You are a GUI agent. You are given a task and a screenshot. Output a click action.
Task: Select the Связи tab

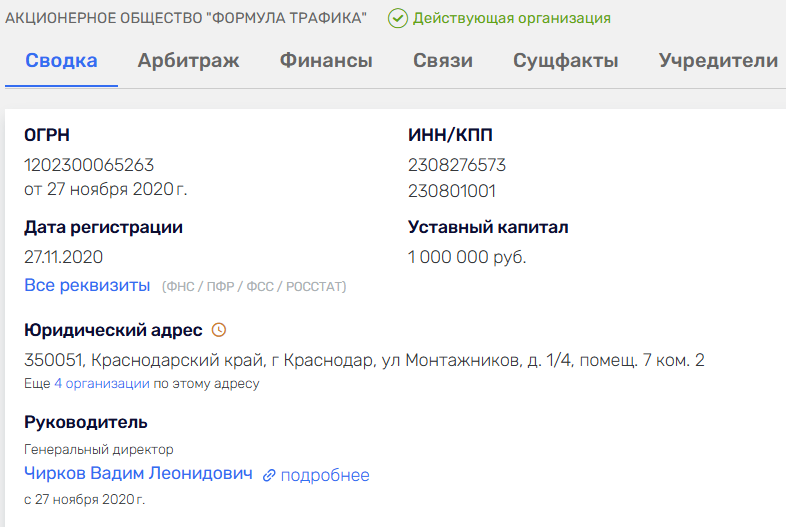(x=443, y=61)
